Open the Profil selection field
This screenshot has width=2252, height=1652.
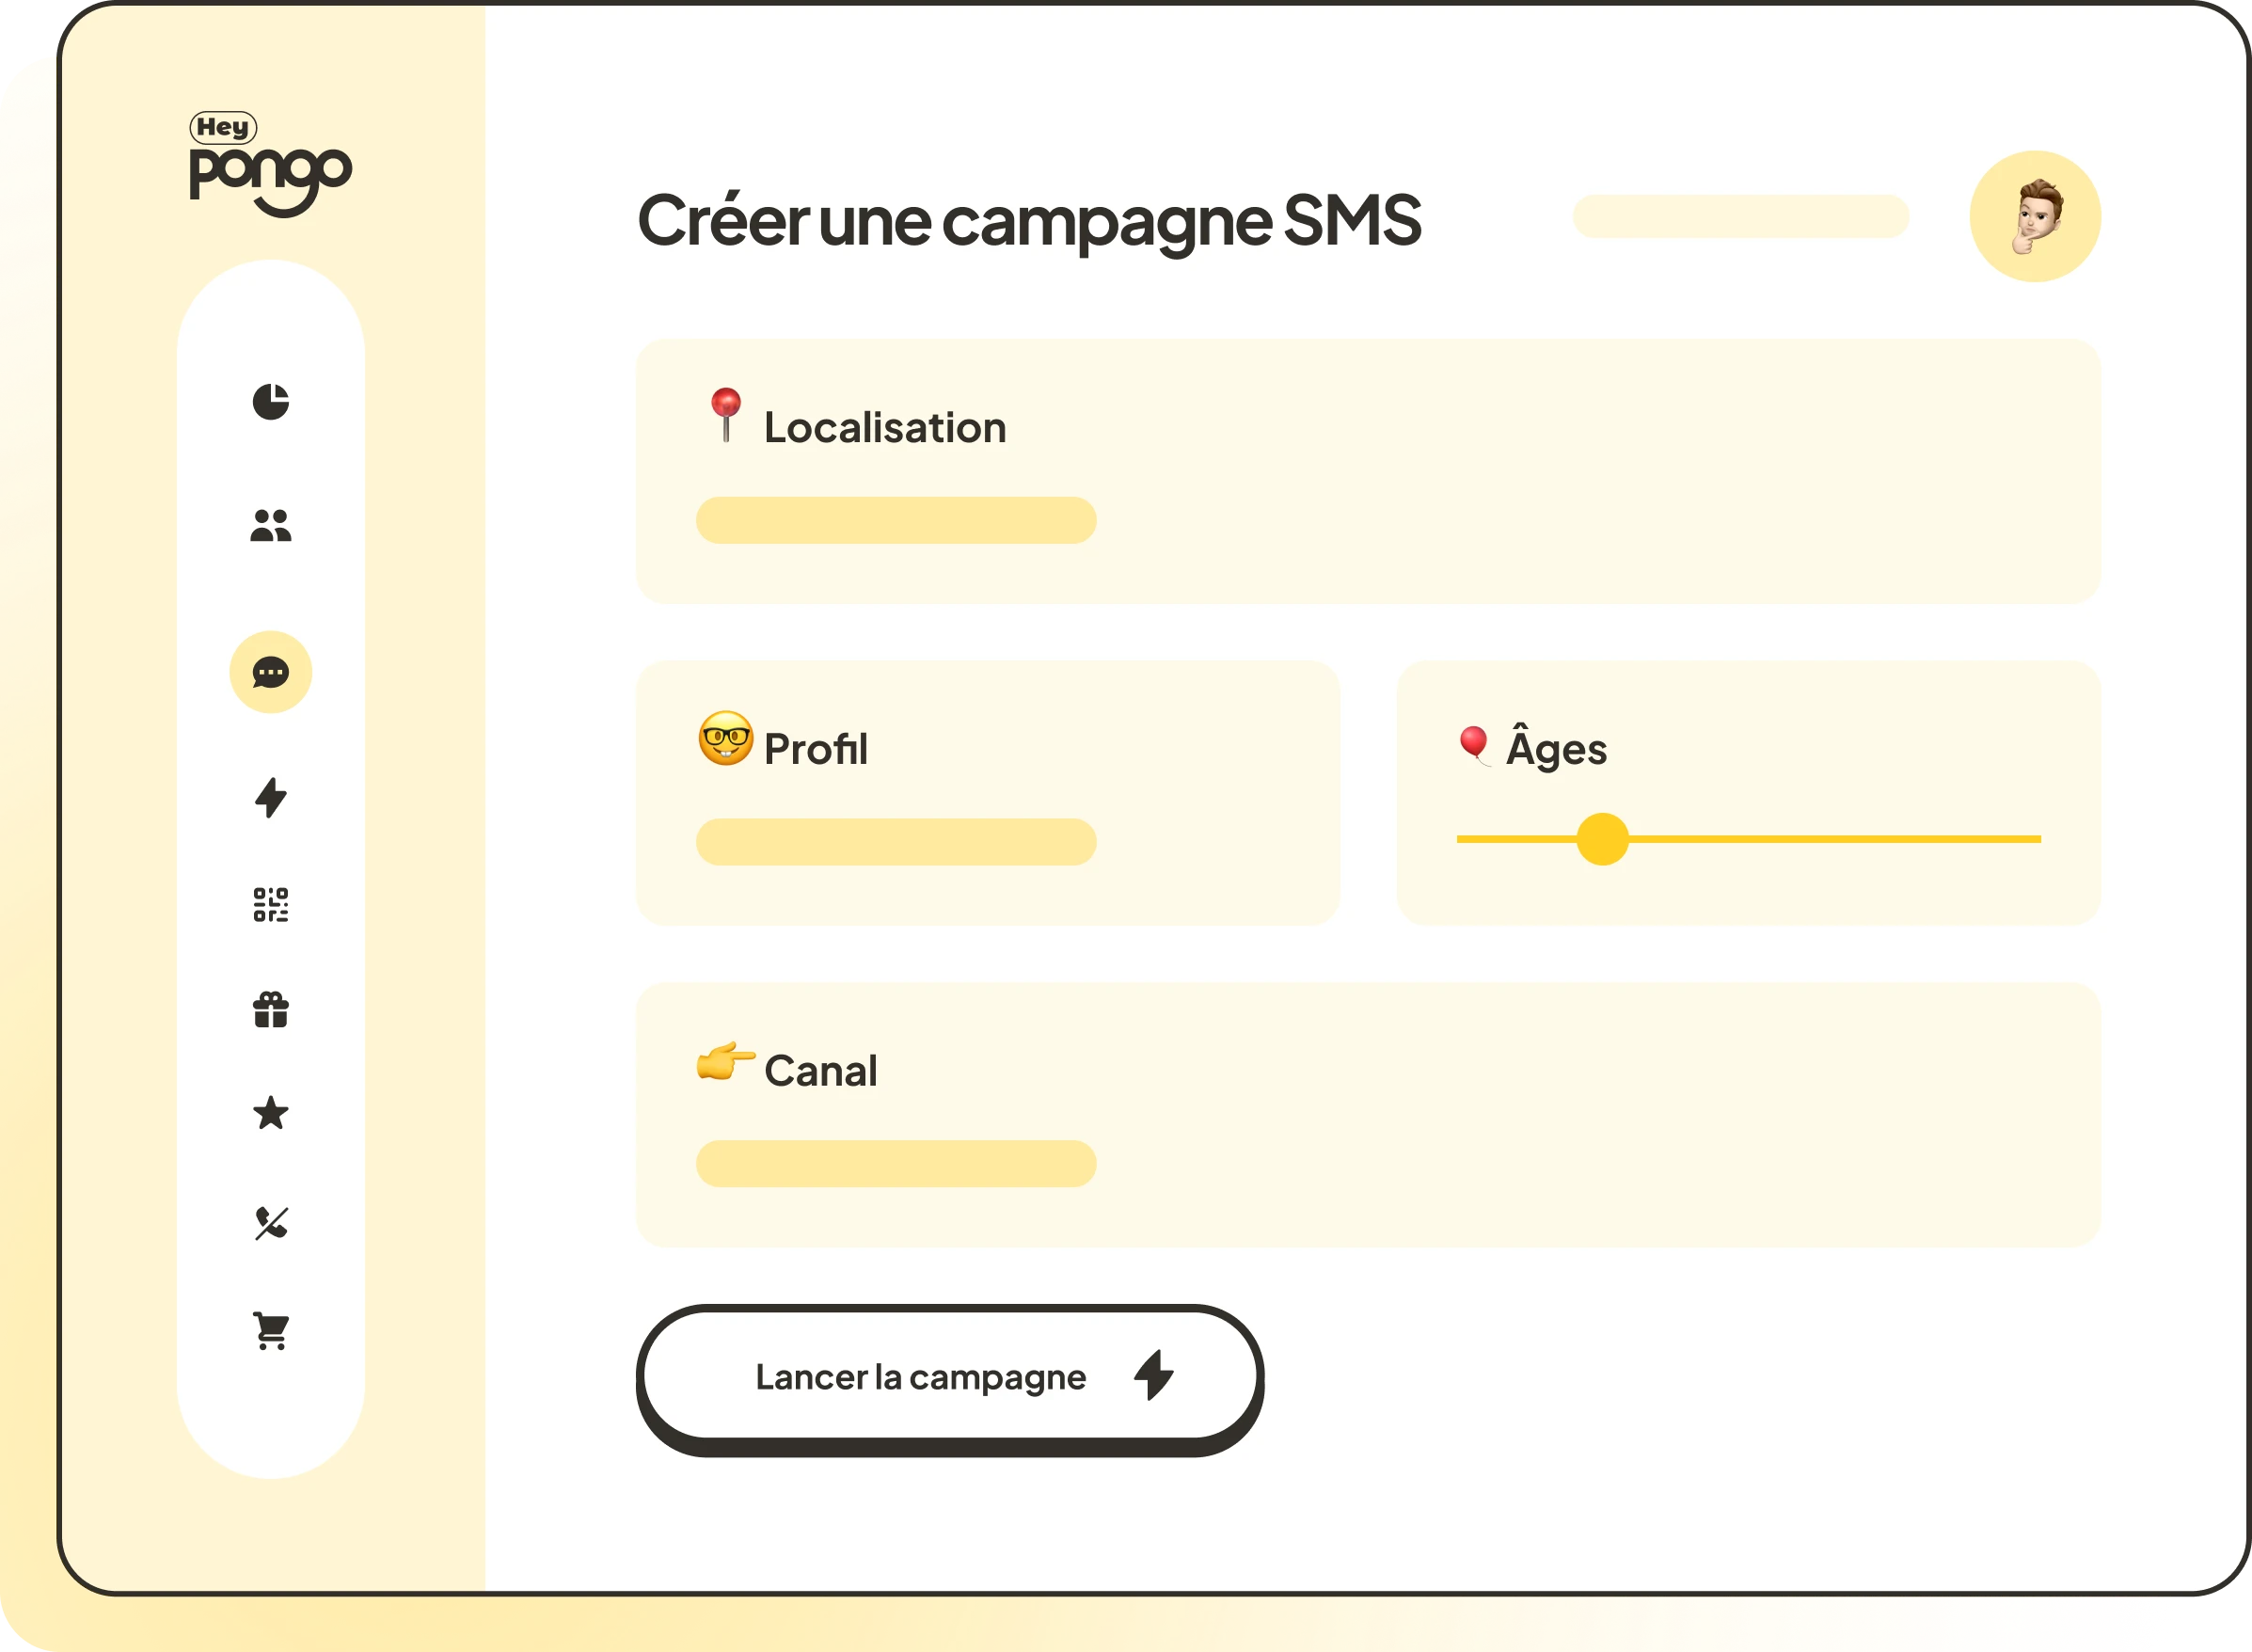(897, 843)
